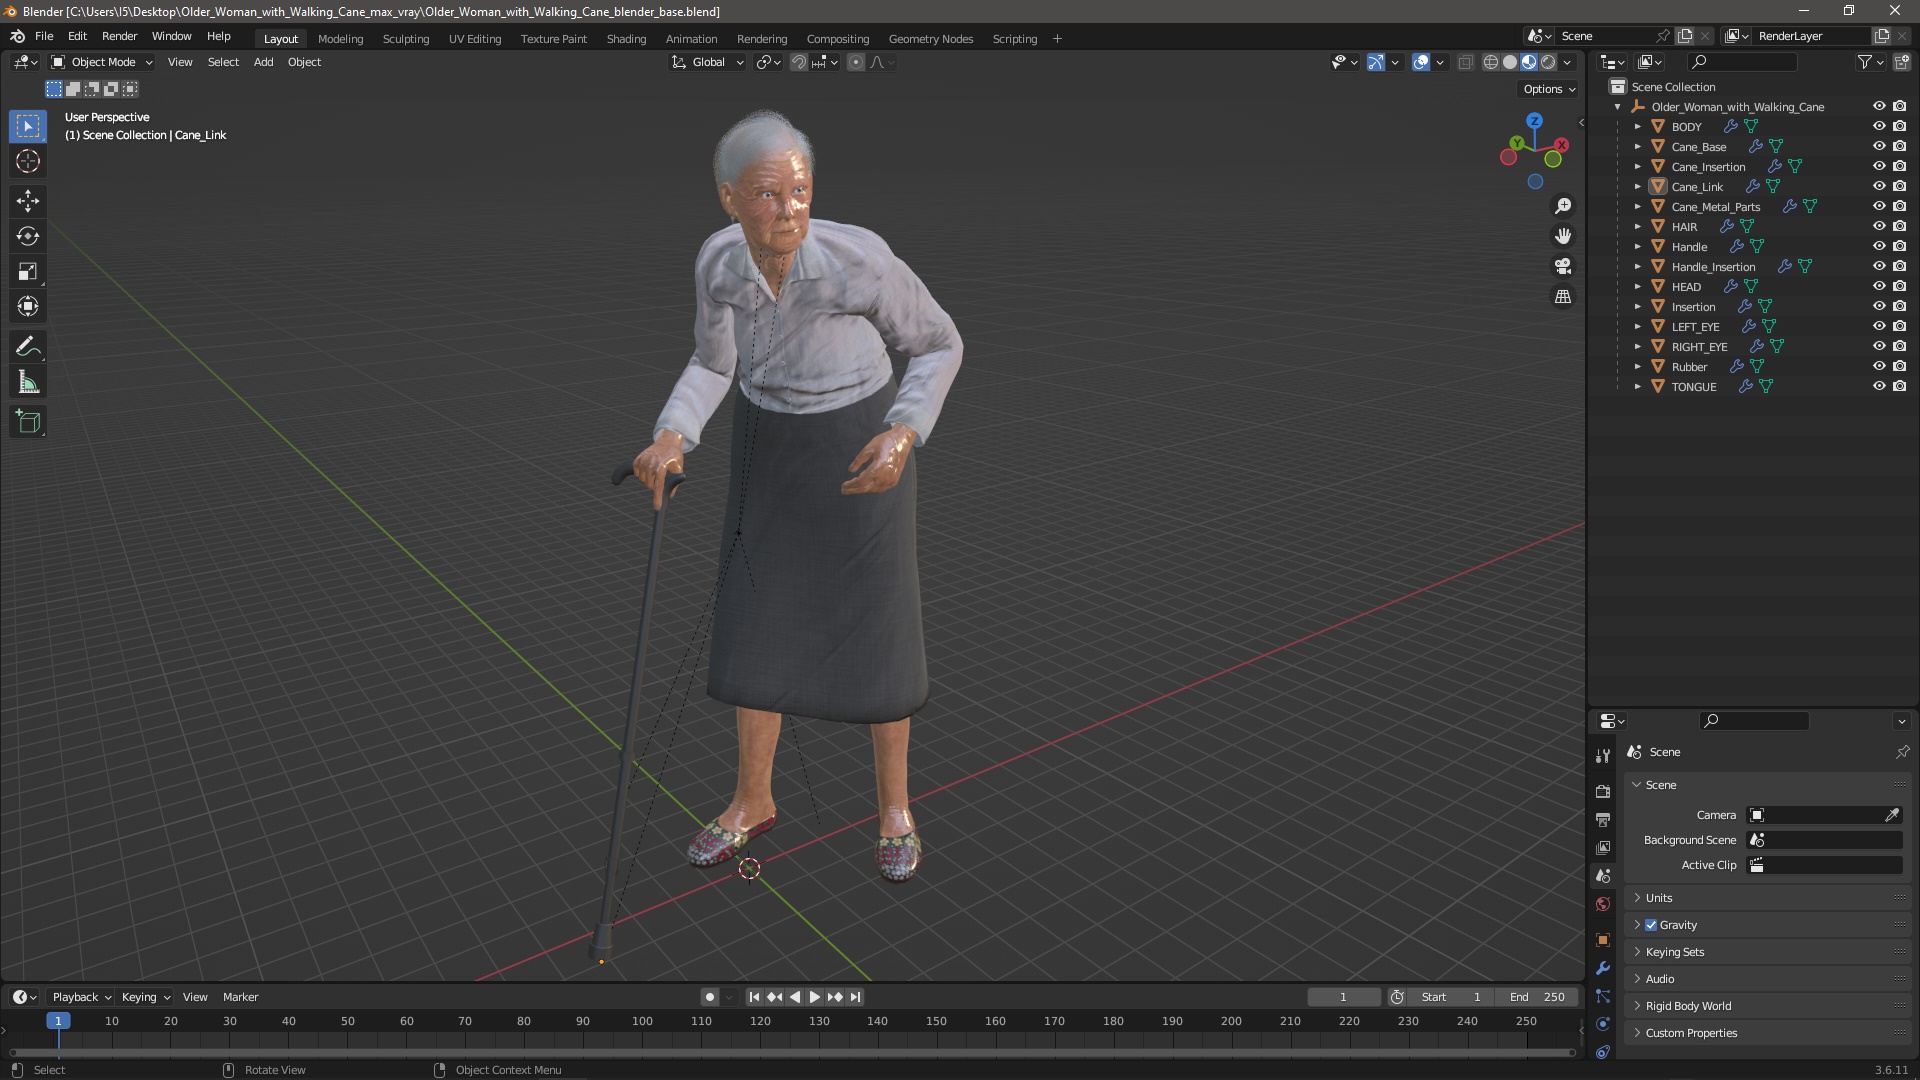
Task: Select the Scale tool
Action: pos(27,271)
